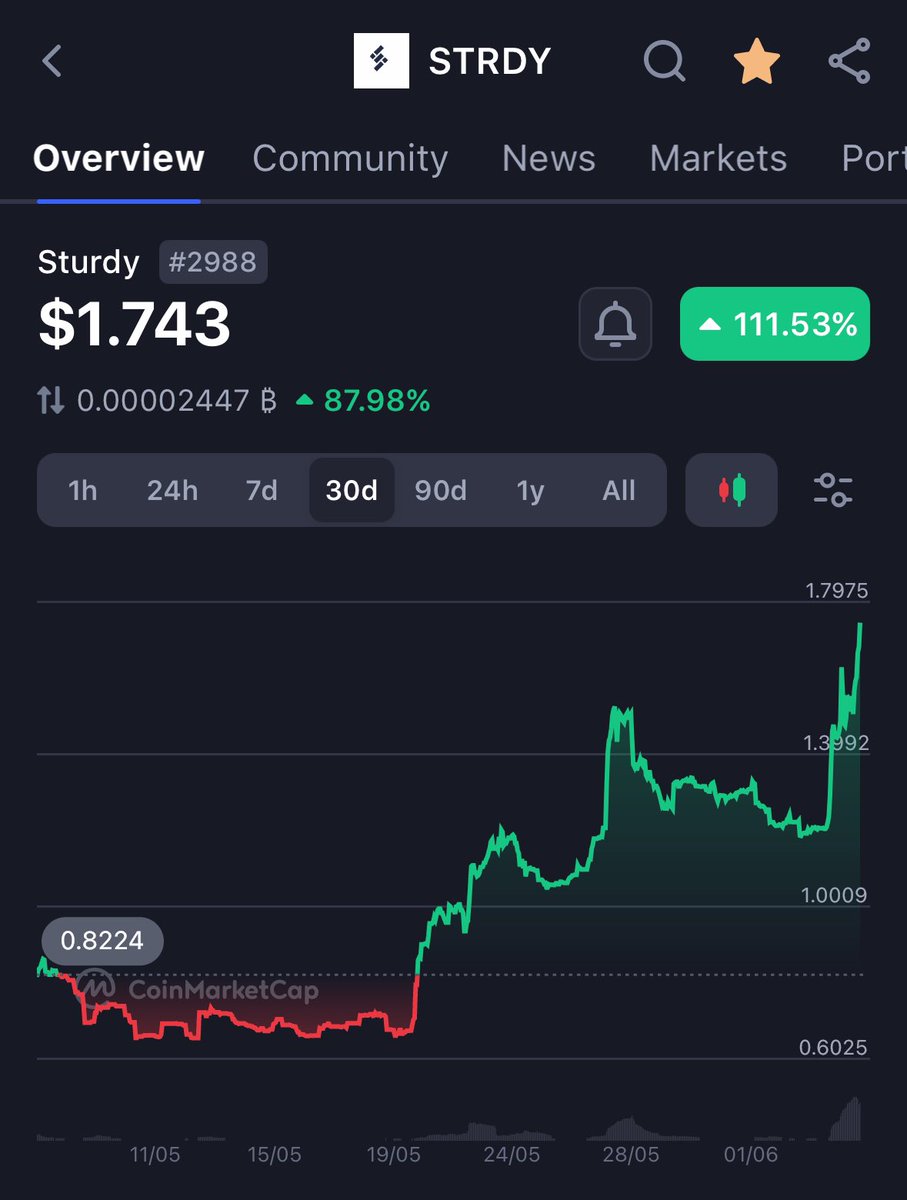The image size is (907, 1200).
Task: Tap the 0.6025 axis label
Action: click(x=834, y=1048)
